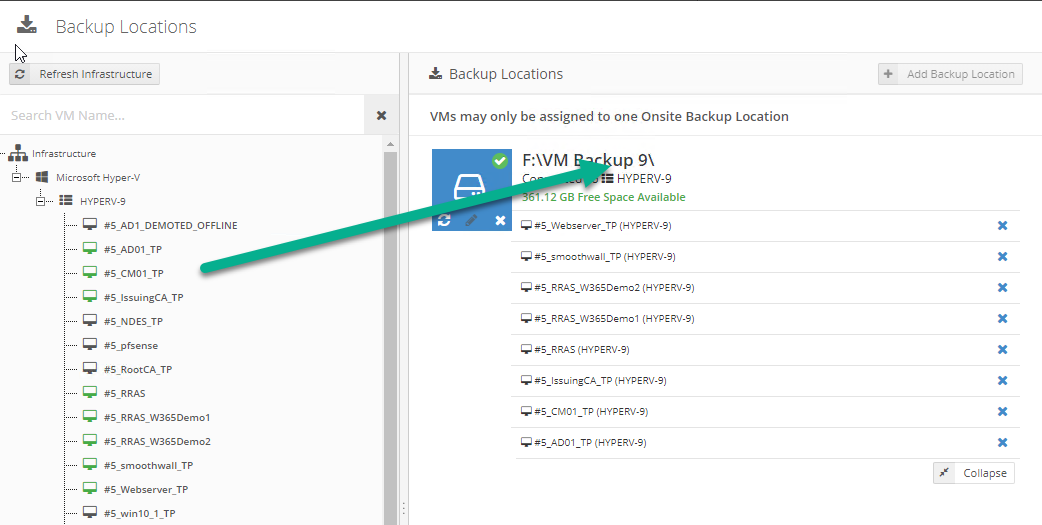
Task: Select #5_pfsense VM in tree
Action: click(130, 345)
